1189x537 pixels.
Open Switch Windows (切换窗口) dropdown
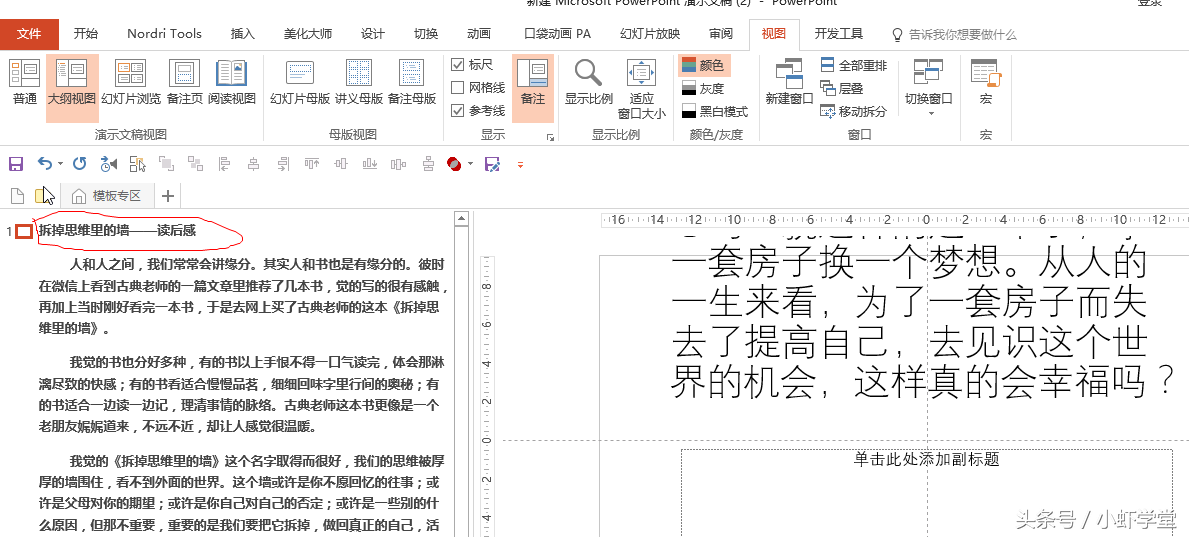pyautogui.click(x=929, y=88)
